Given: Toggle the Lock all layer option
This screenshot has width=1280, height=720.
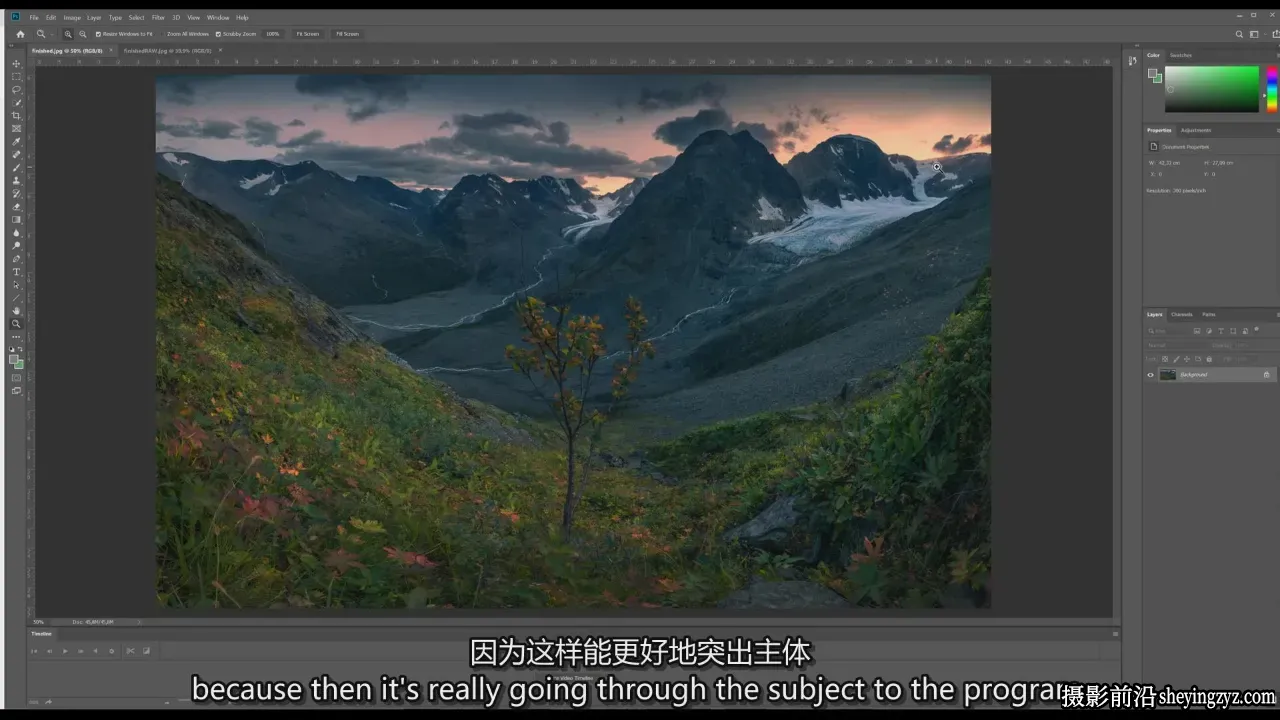Looking at the screenshot, I should (1209, 359).
